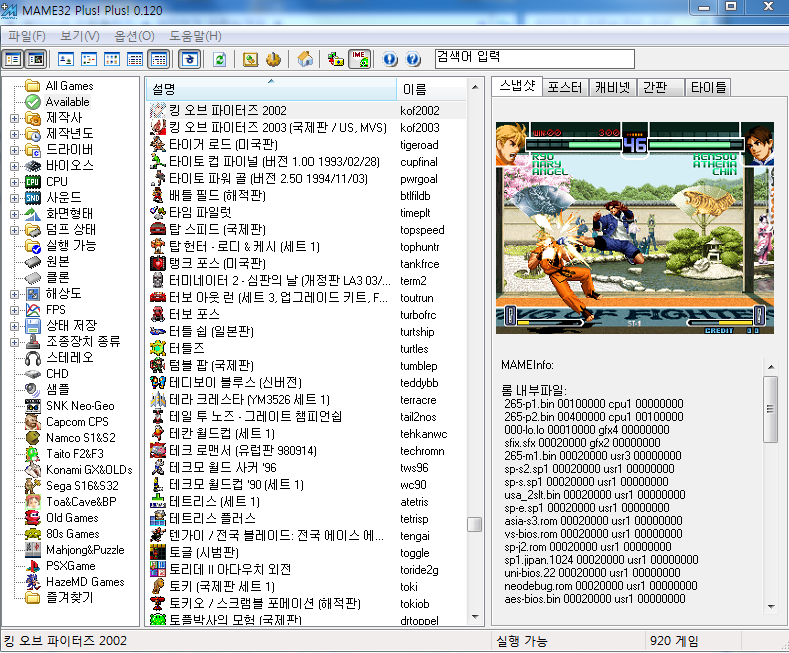Select the HazeMD Games folder icon
789x653 pixels.
33,582
